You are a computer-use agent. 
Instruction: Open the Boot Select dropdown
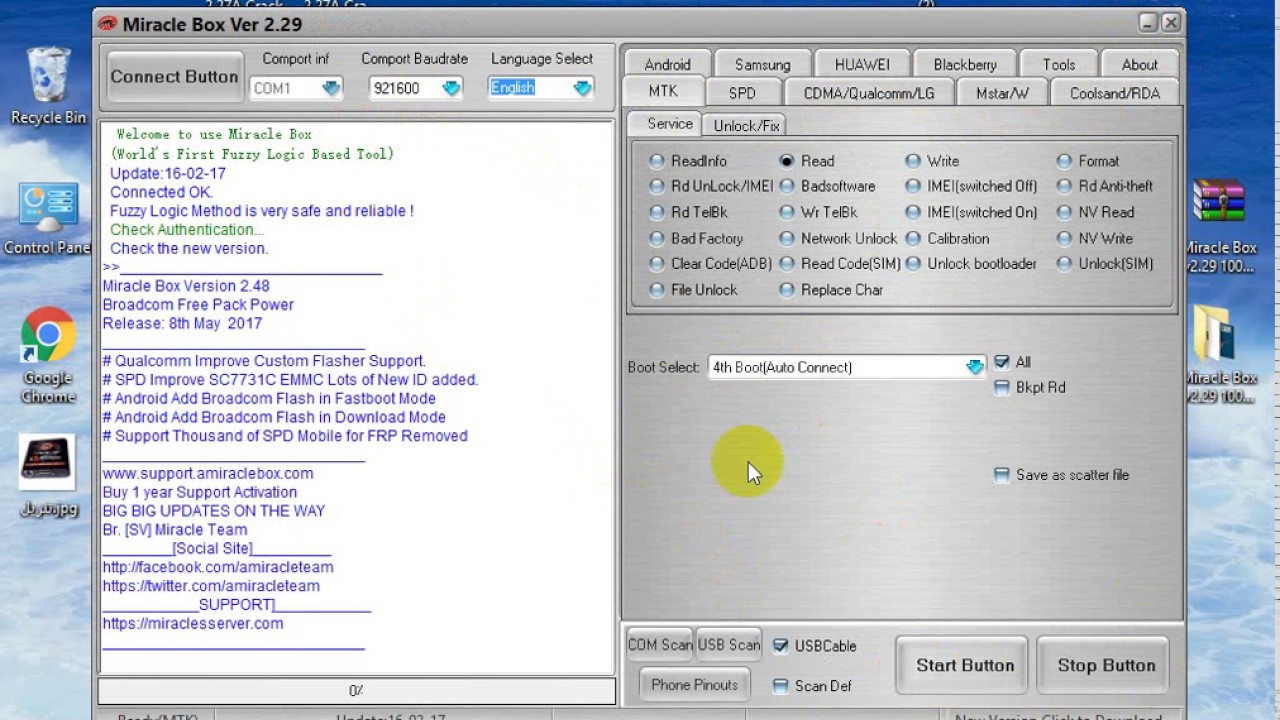tap(973, 367)
